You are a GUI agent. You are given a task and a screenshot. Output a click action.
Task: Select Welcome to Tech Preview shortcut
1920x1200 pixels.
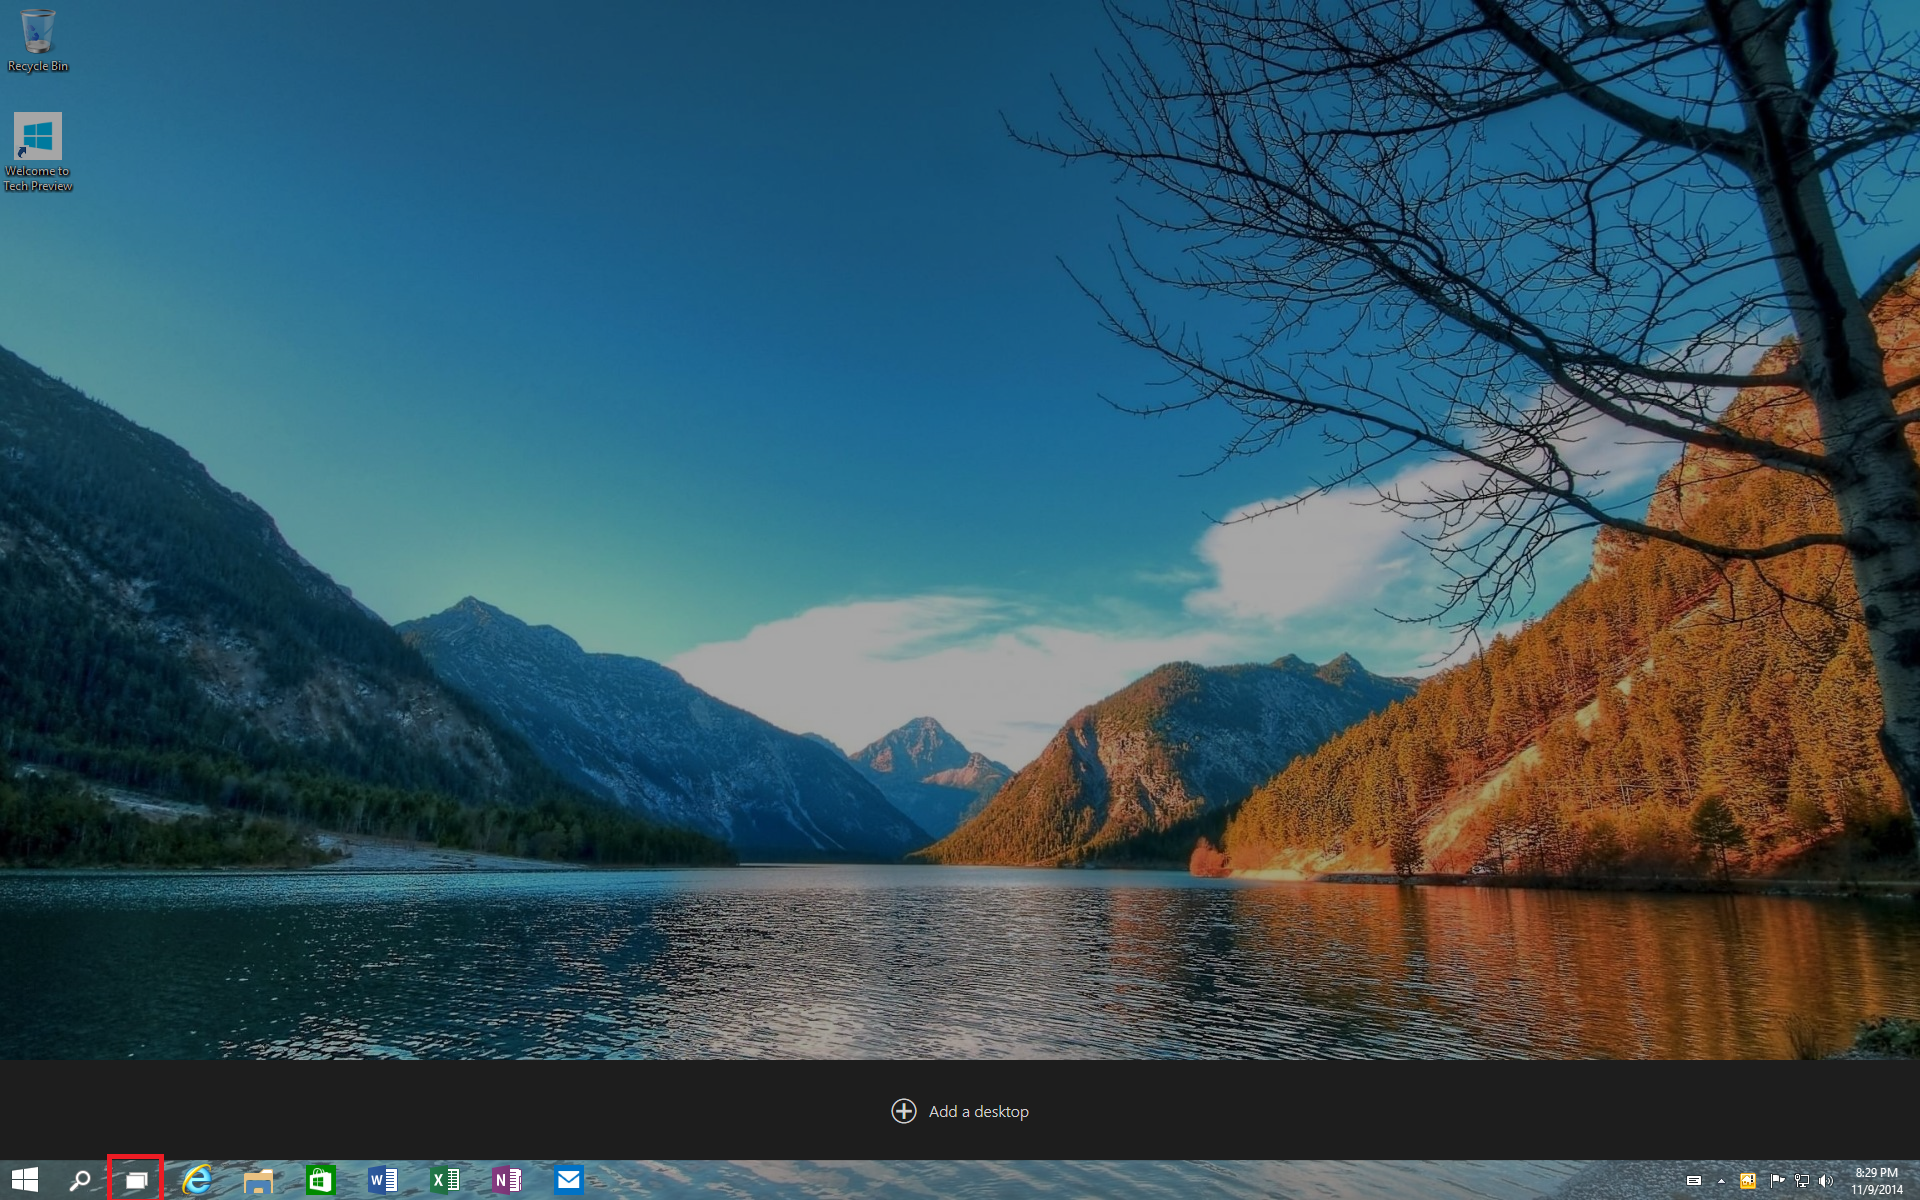pos(38,151)
